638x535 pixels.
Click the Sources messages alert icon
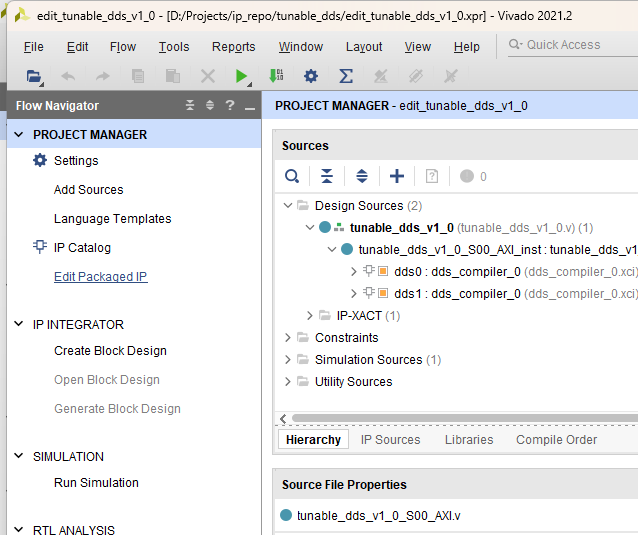(x=467, y=176)
